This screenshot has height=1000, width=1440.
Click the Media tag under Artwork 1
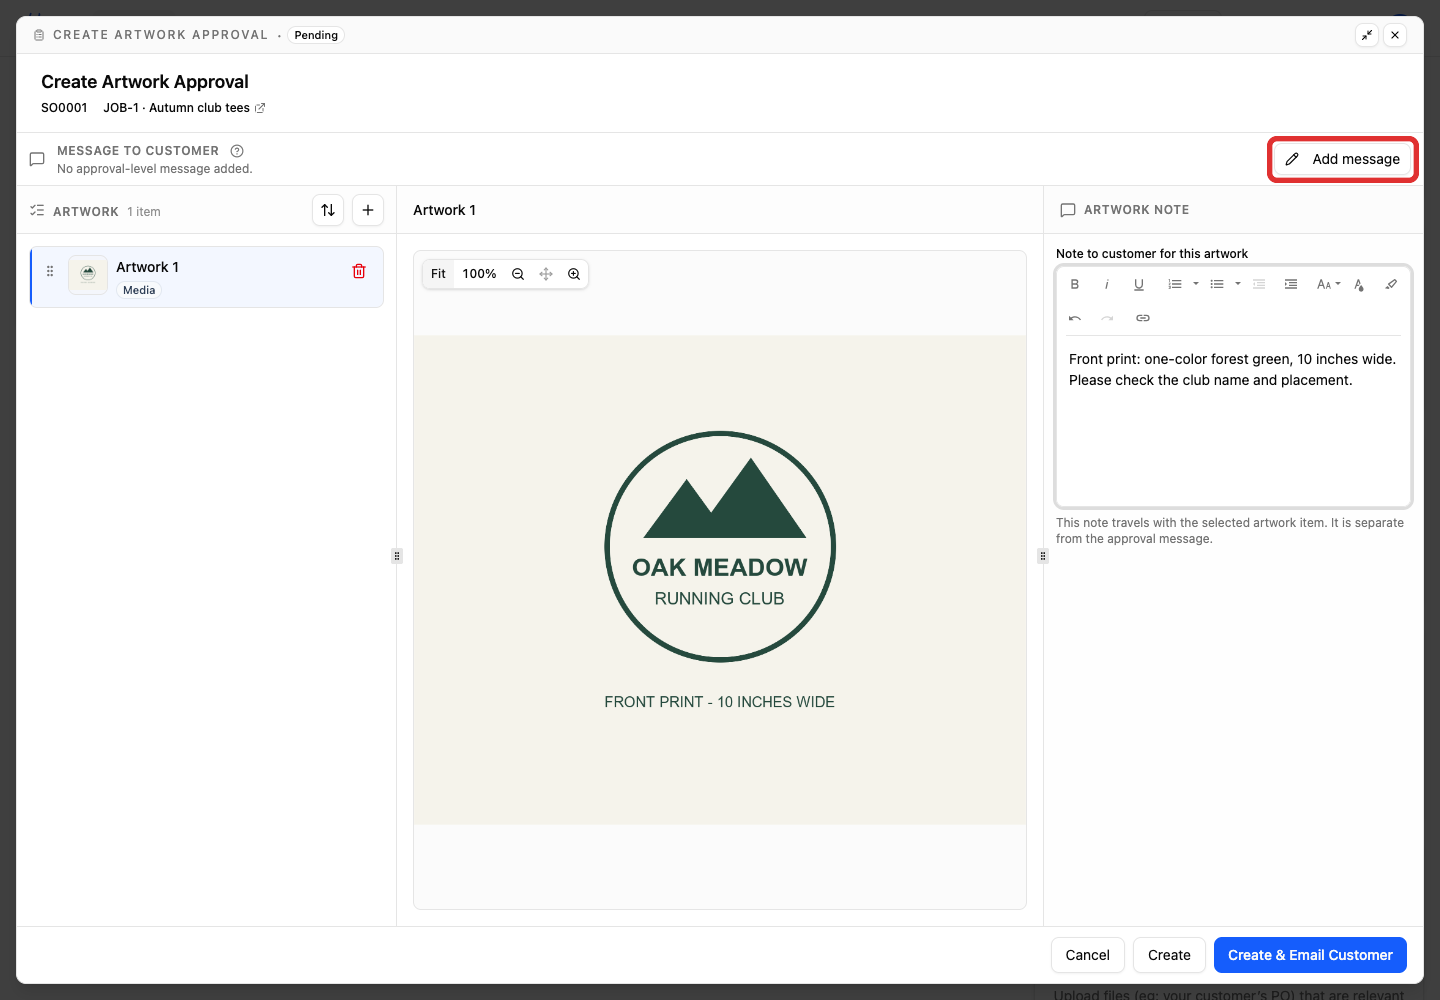(x=139, y=290)
